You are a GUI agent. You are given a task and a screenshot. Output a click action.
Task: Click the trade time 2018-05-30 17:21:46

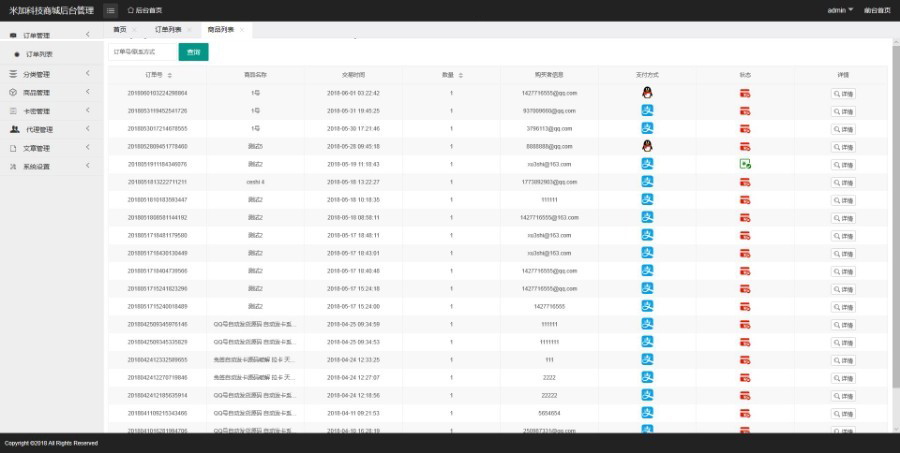click(x=353, y=129)
